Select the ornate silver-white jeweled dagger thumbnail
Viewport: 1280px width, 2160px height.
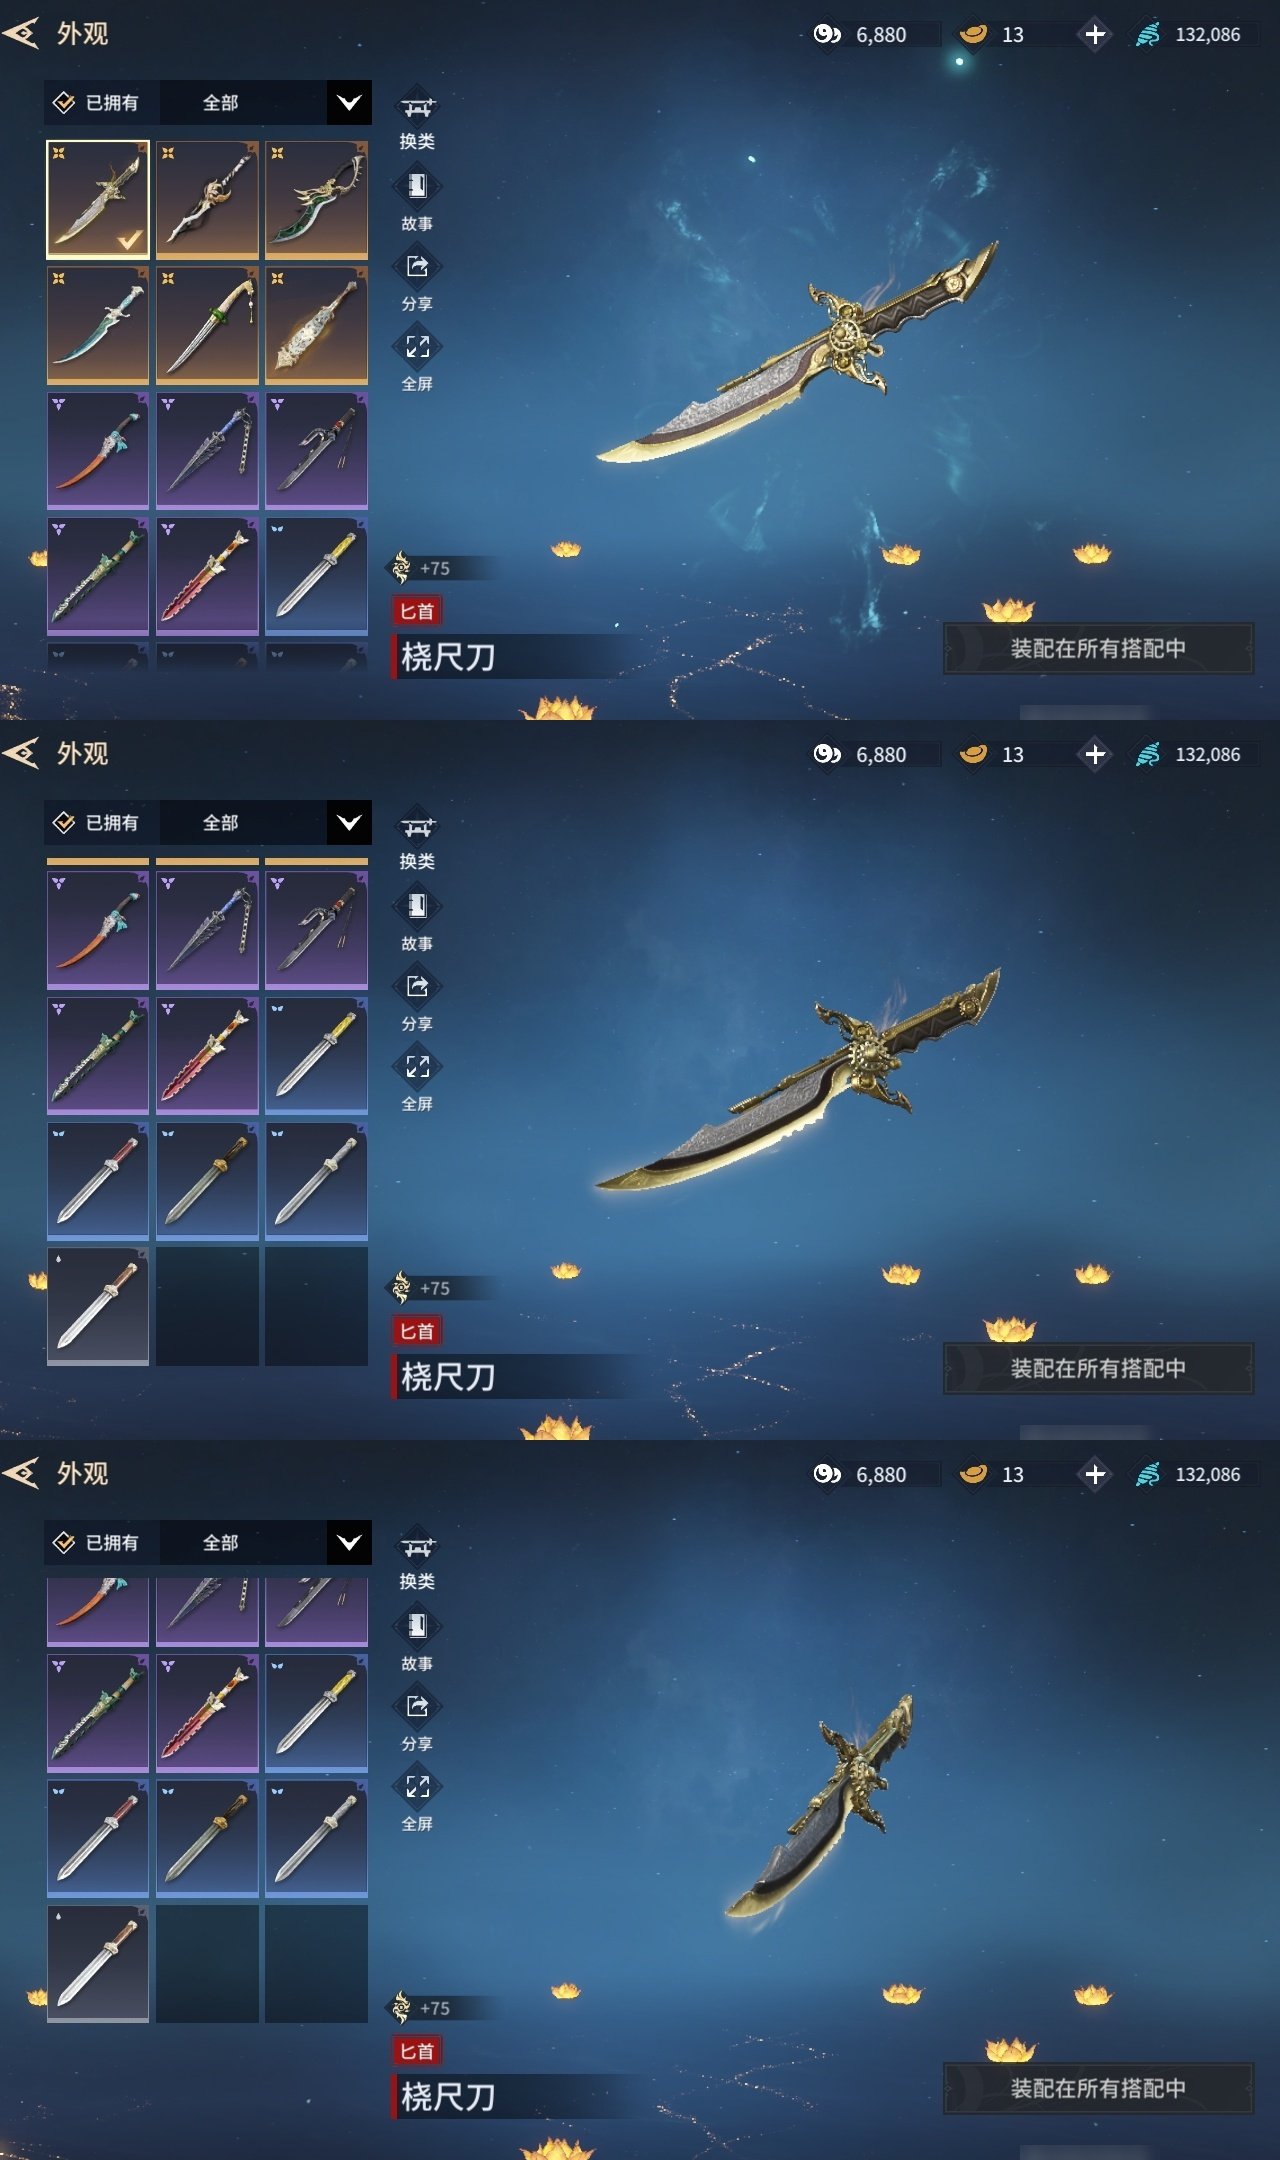pyautogui.click(x=316, y=325)
